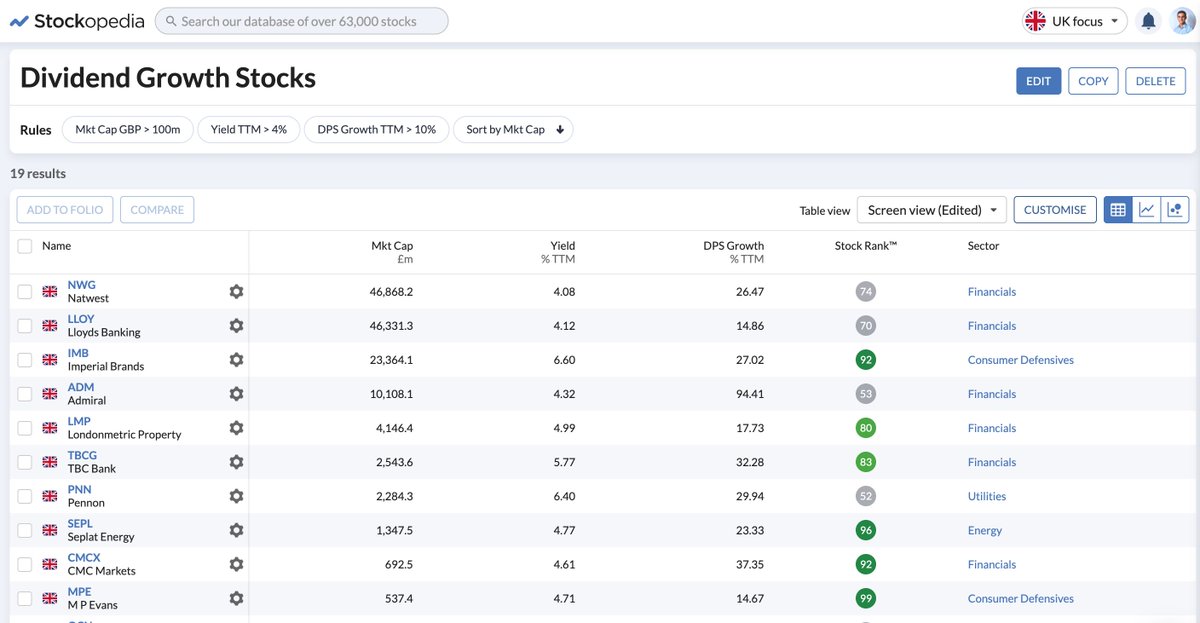Open the LLOY ticker link

pyautogui.click(x=81, y=319)
